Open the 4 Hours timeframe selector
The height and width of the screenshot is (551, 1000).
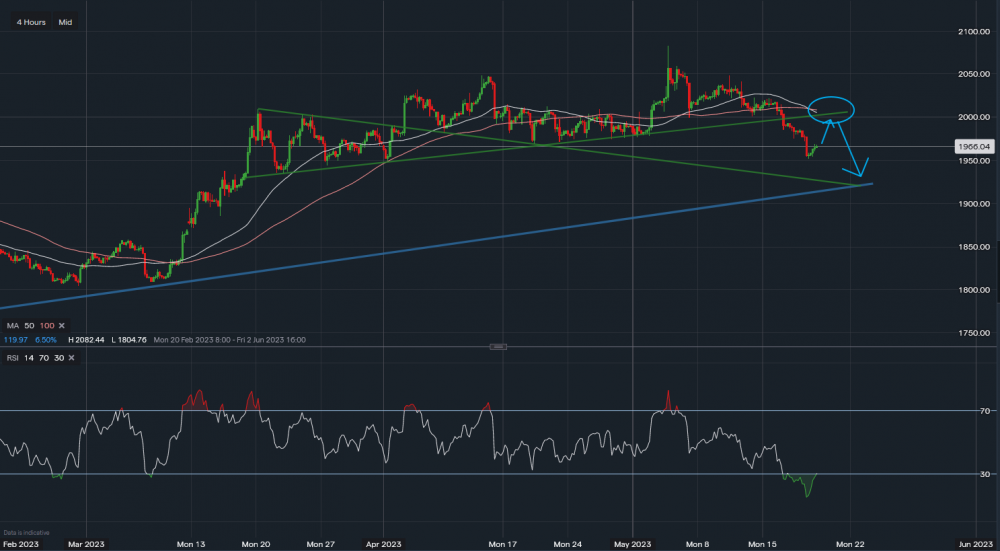(29, 21)
